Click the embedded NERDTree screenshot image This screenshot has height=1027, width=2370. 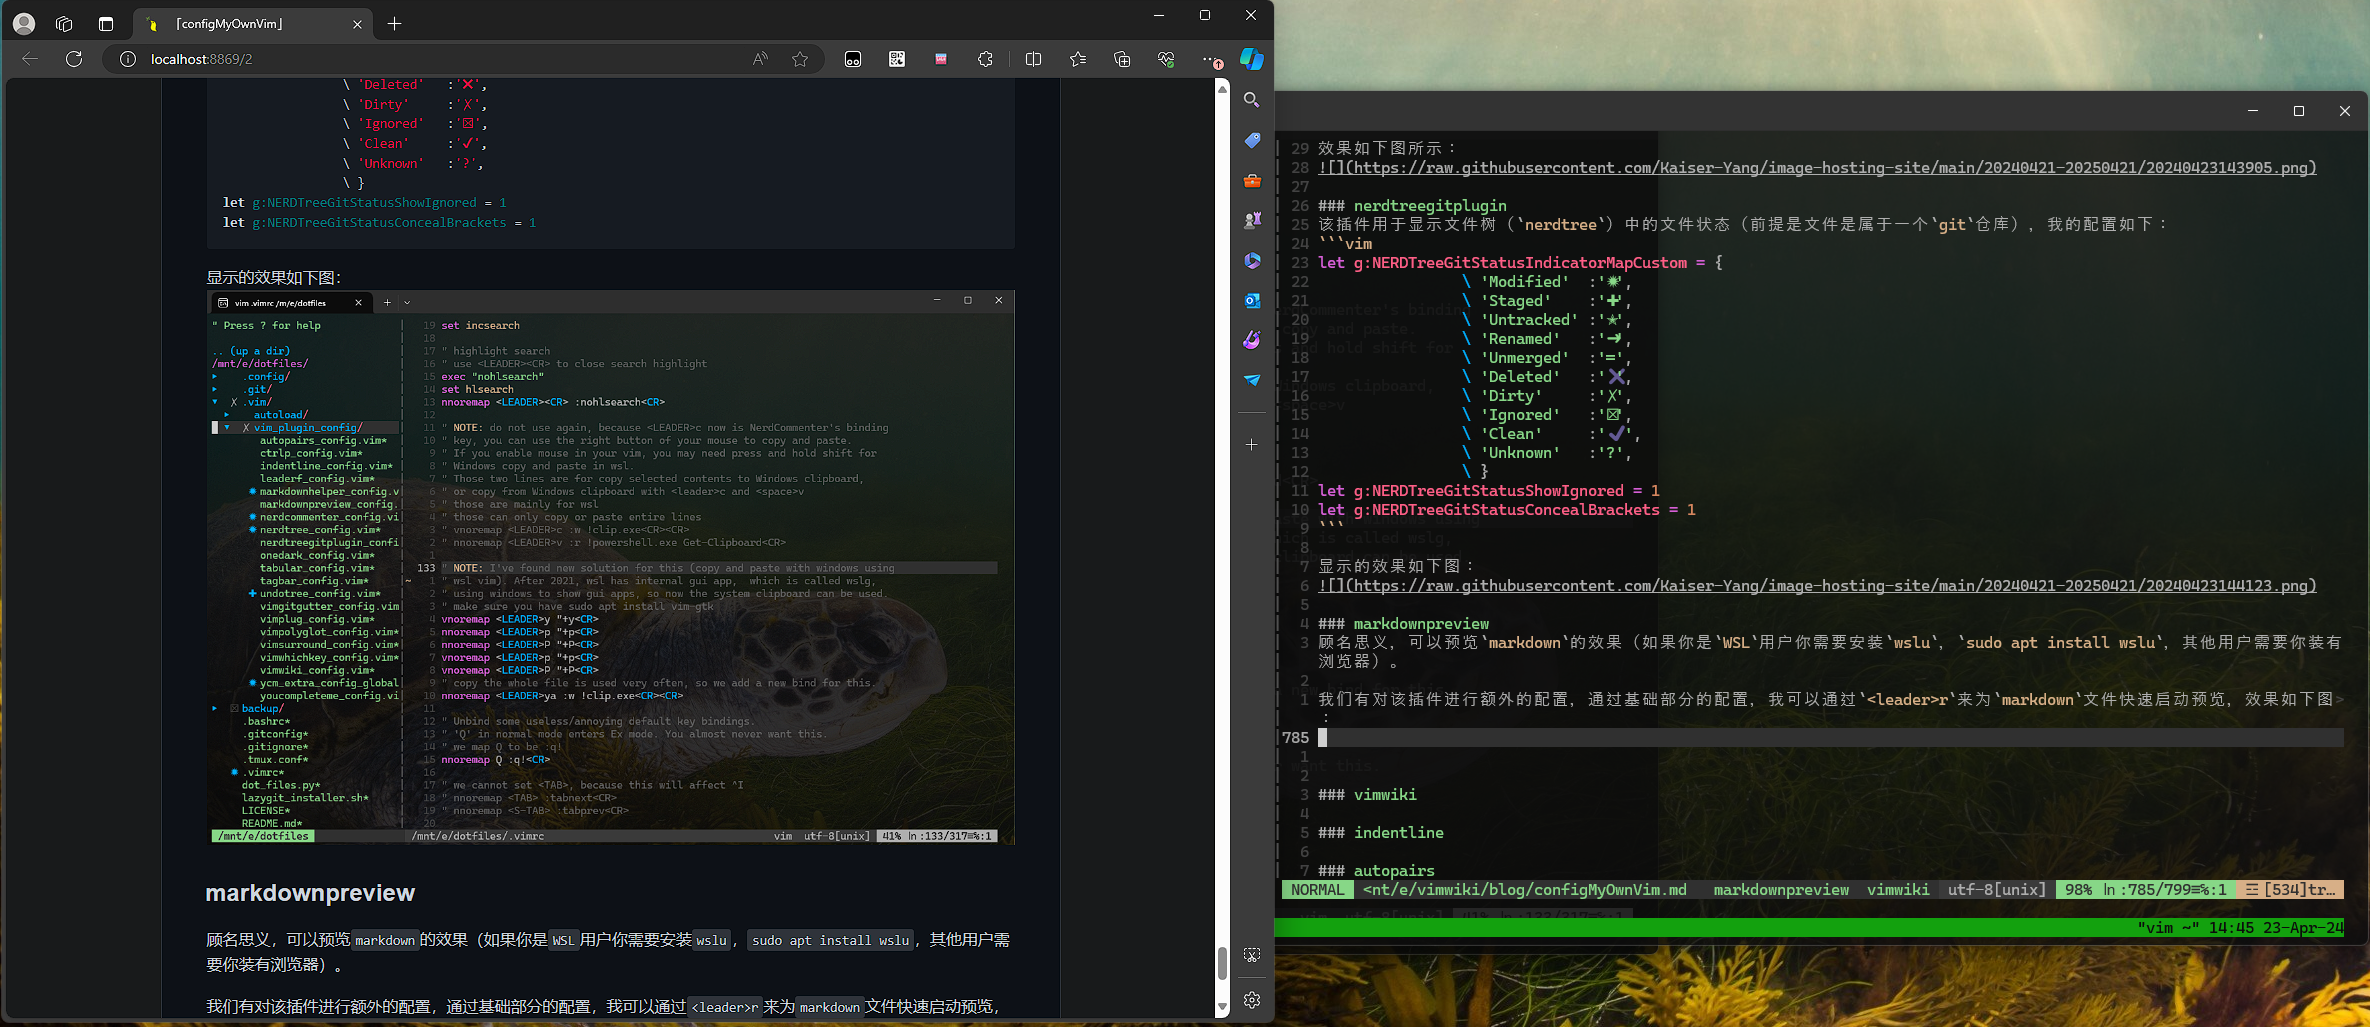click(x=611, y=568)
